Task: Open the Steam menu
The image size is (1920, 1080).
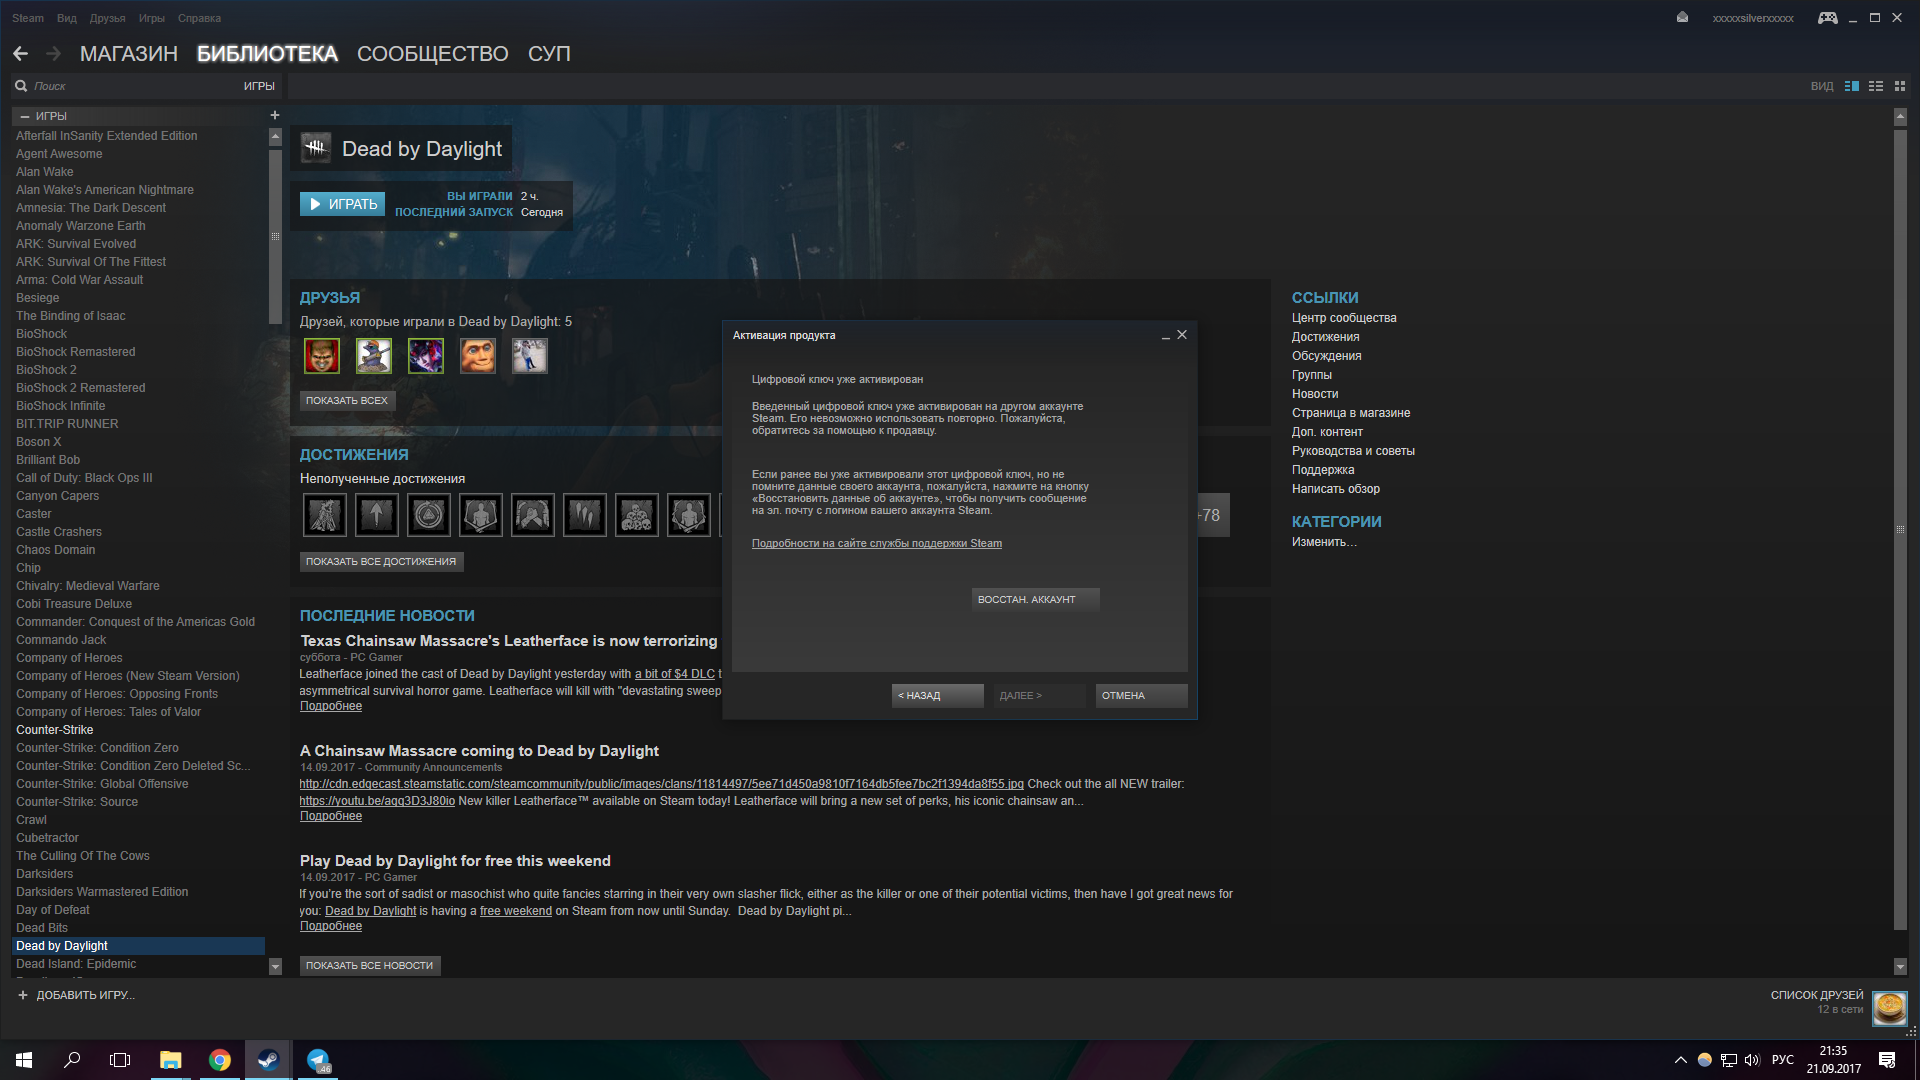Action: point(28,18)
